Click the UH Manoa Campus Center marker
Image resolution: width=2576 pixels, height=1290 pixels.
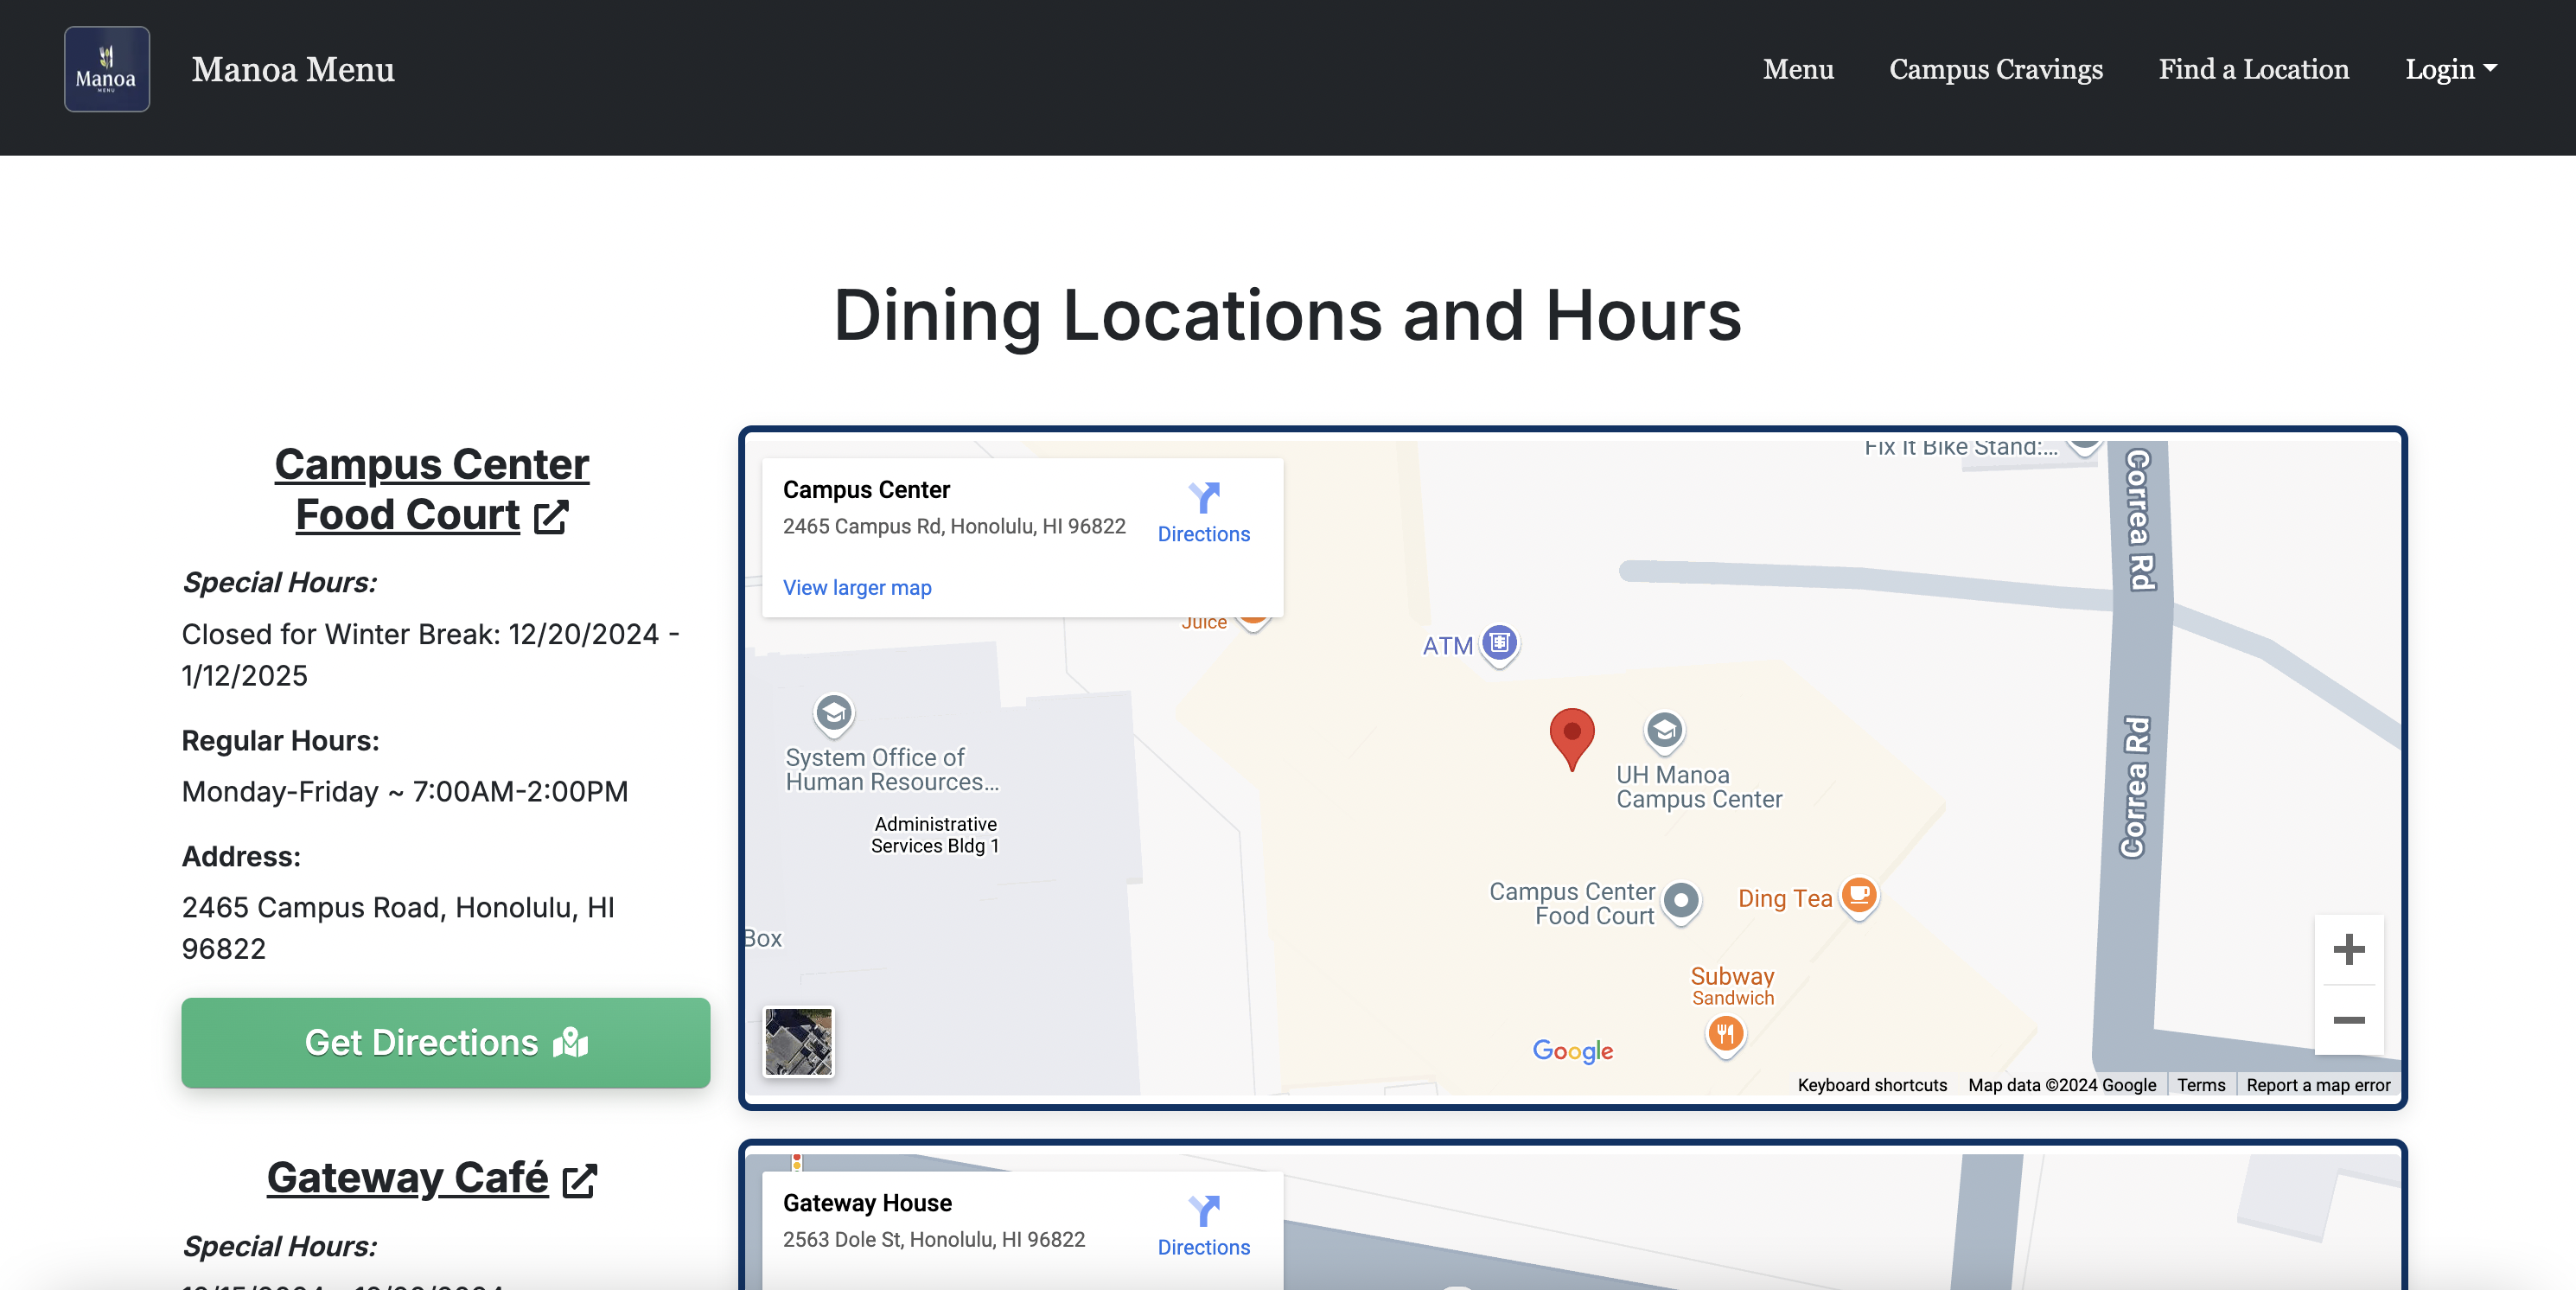tap(1664, 731)
